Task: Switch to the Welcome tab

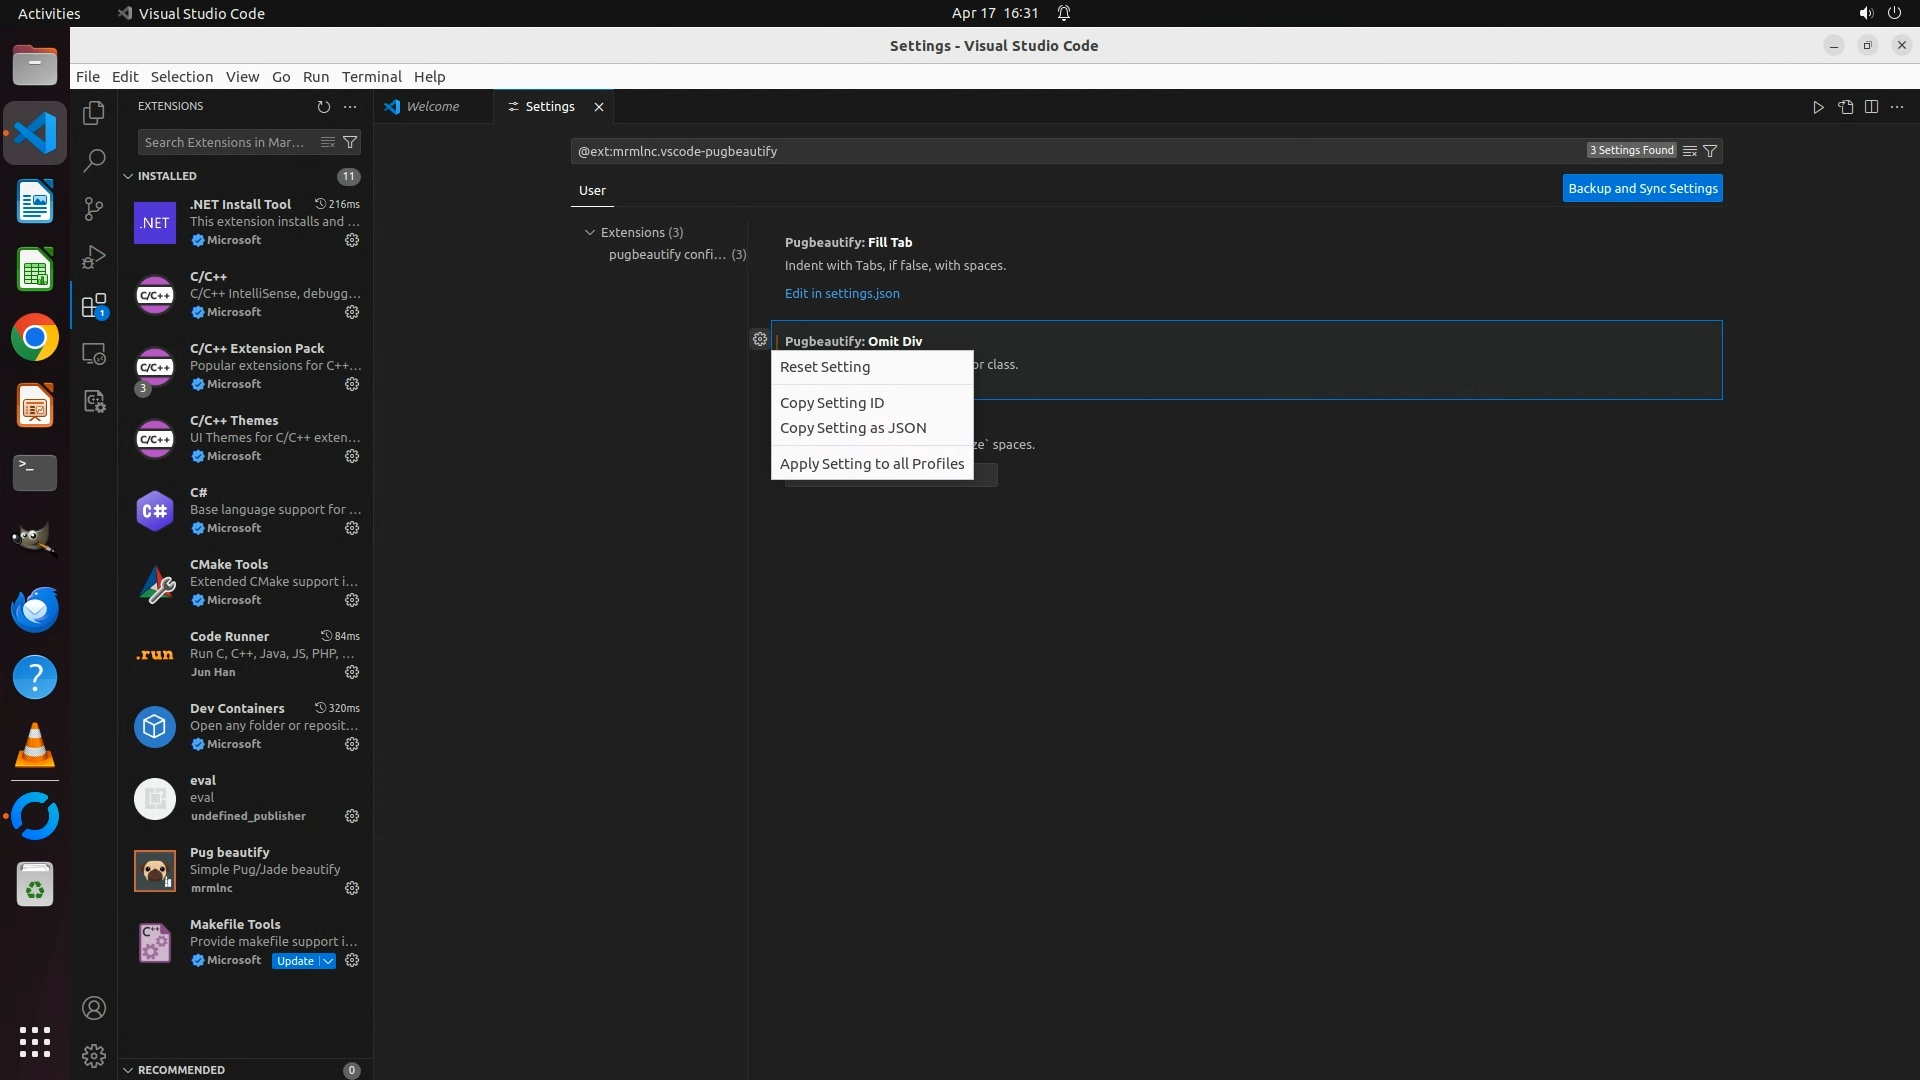Action: [432, 107]
